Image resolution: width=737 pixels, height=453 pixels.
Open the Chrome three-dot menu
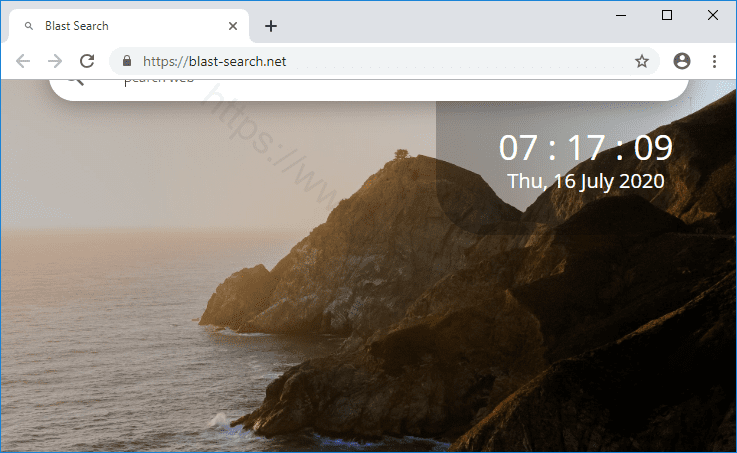point(714,61)
